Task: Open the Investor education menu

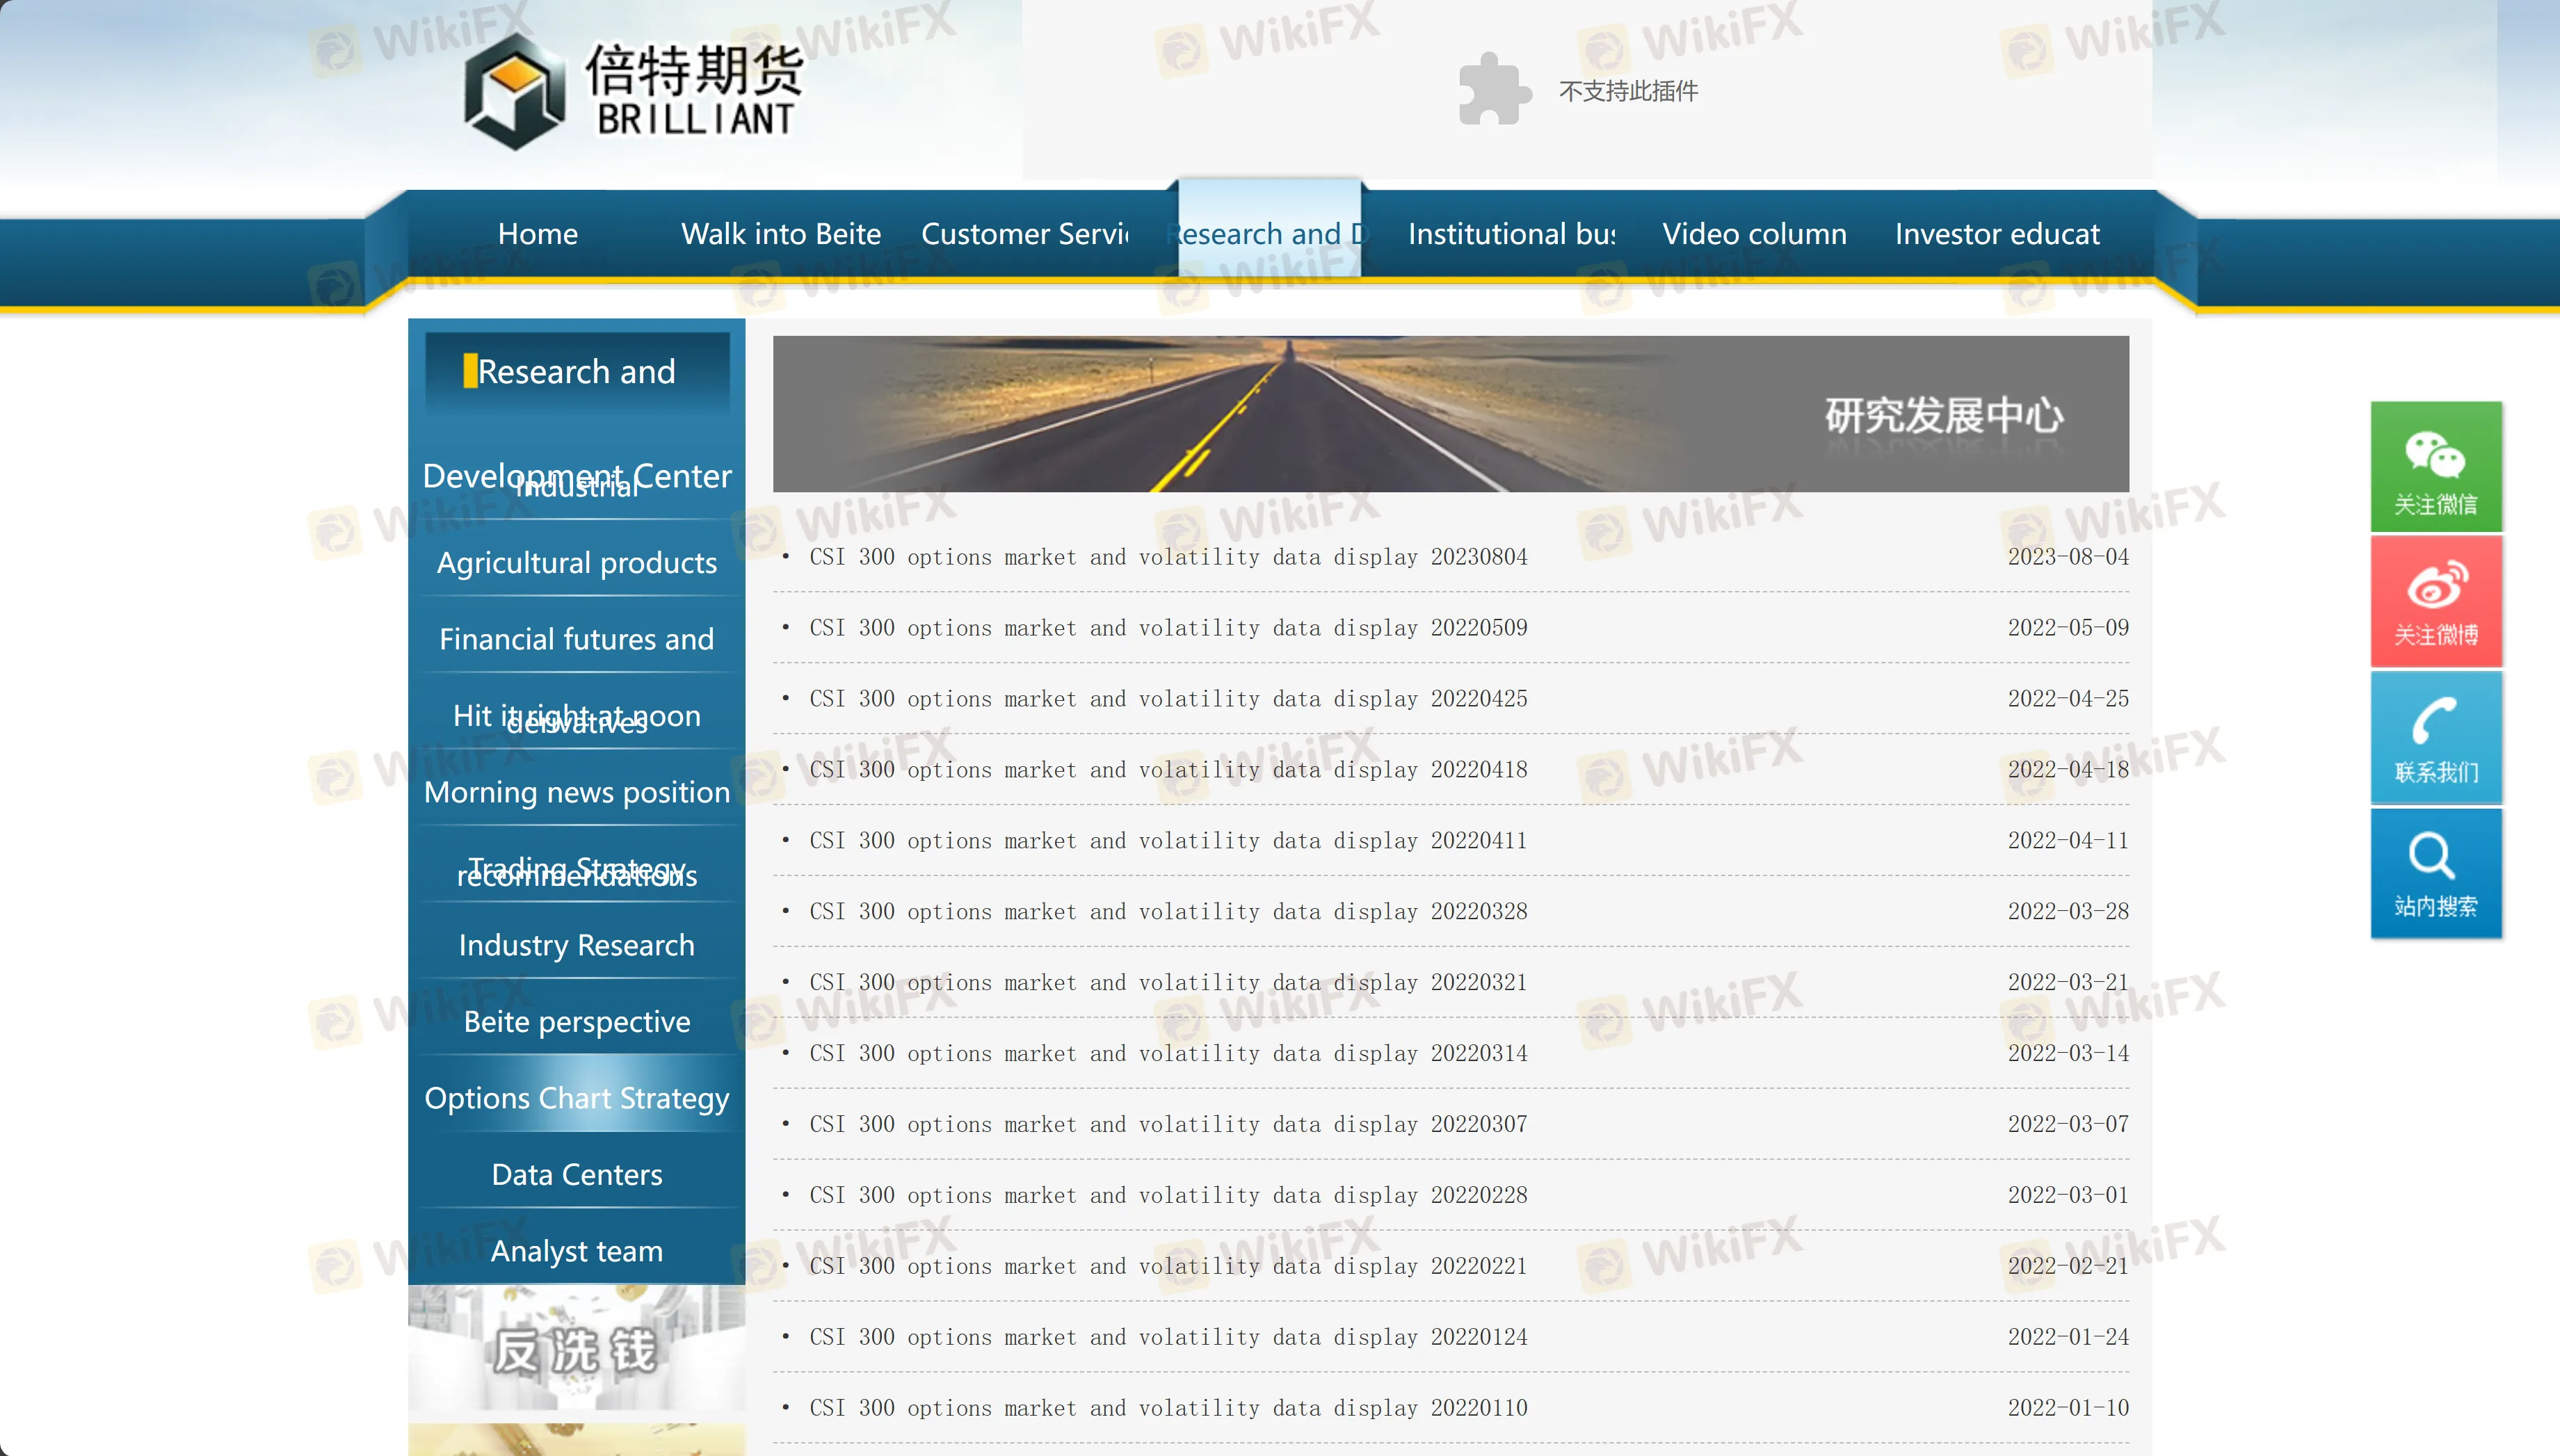Action: [x=1996, y=233]
